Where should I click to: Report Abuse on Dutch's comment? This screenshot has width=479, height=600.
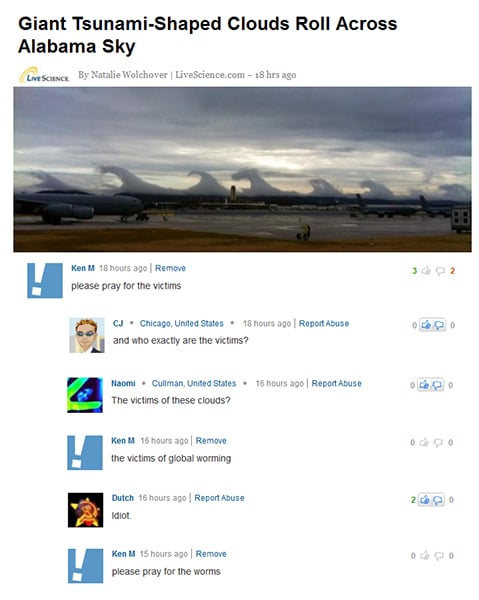pyautogui.click(x=219, y=498)
